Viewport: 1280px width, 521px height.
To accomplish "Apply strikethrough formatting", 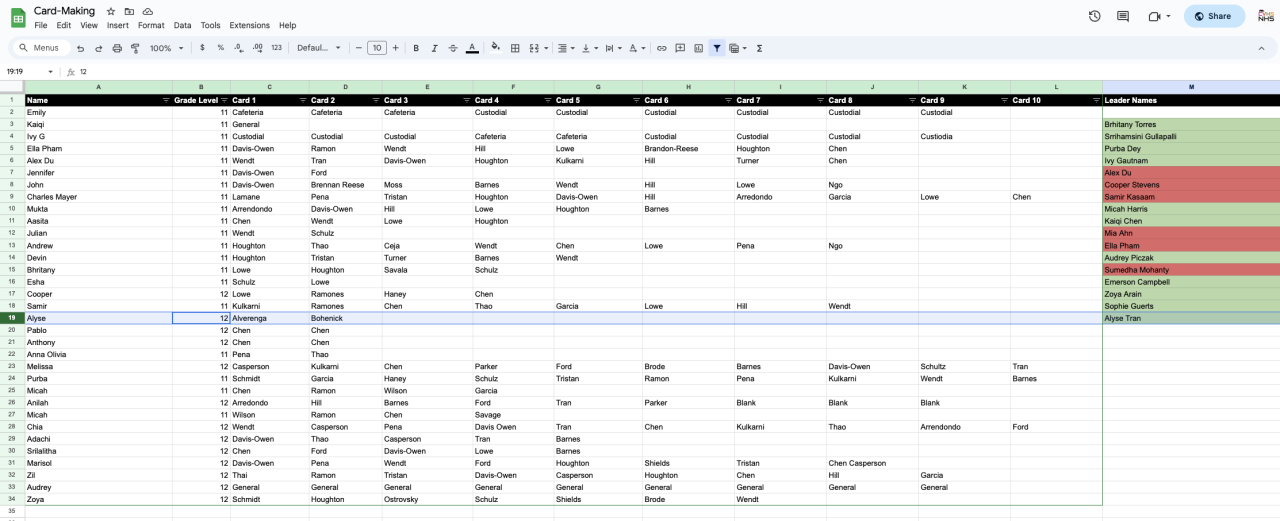I will pos(453,48).
